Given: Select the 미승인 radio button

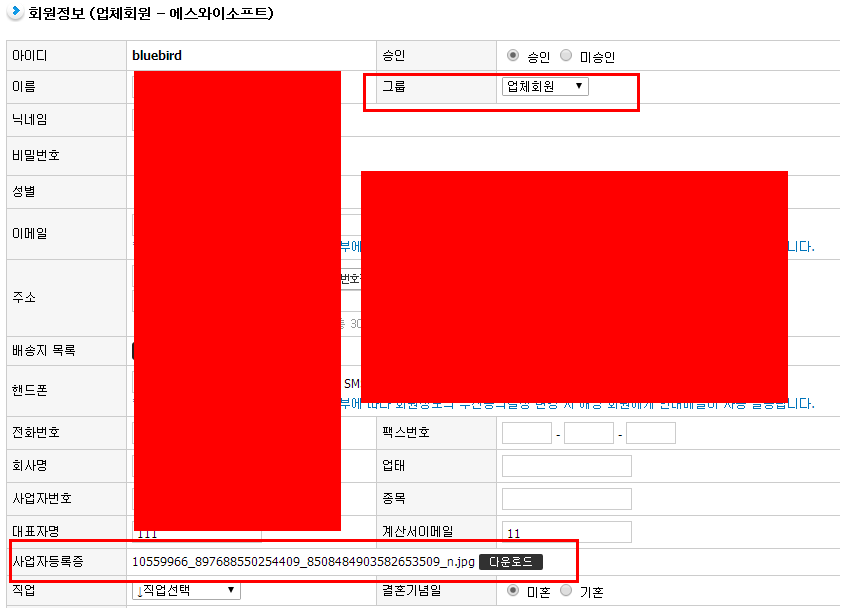Looking at the screenshot, I should pyautogui.click(x=566, y=56).
